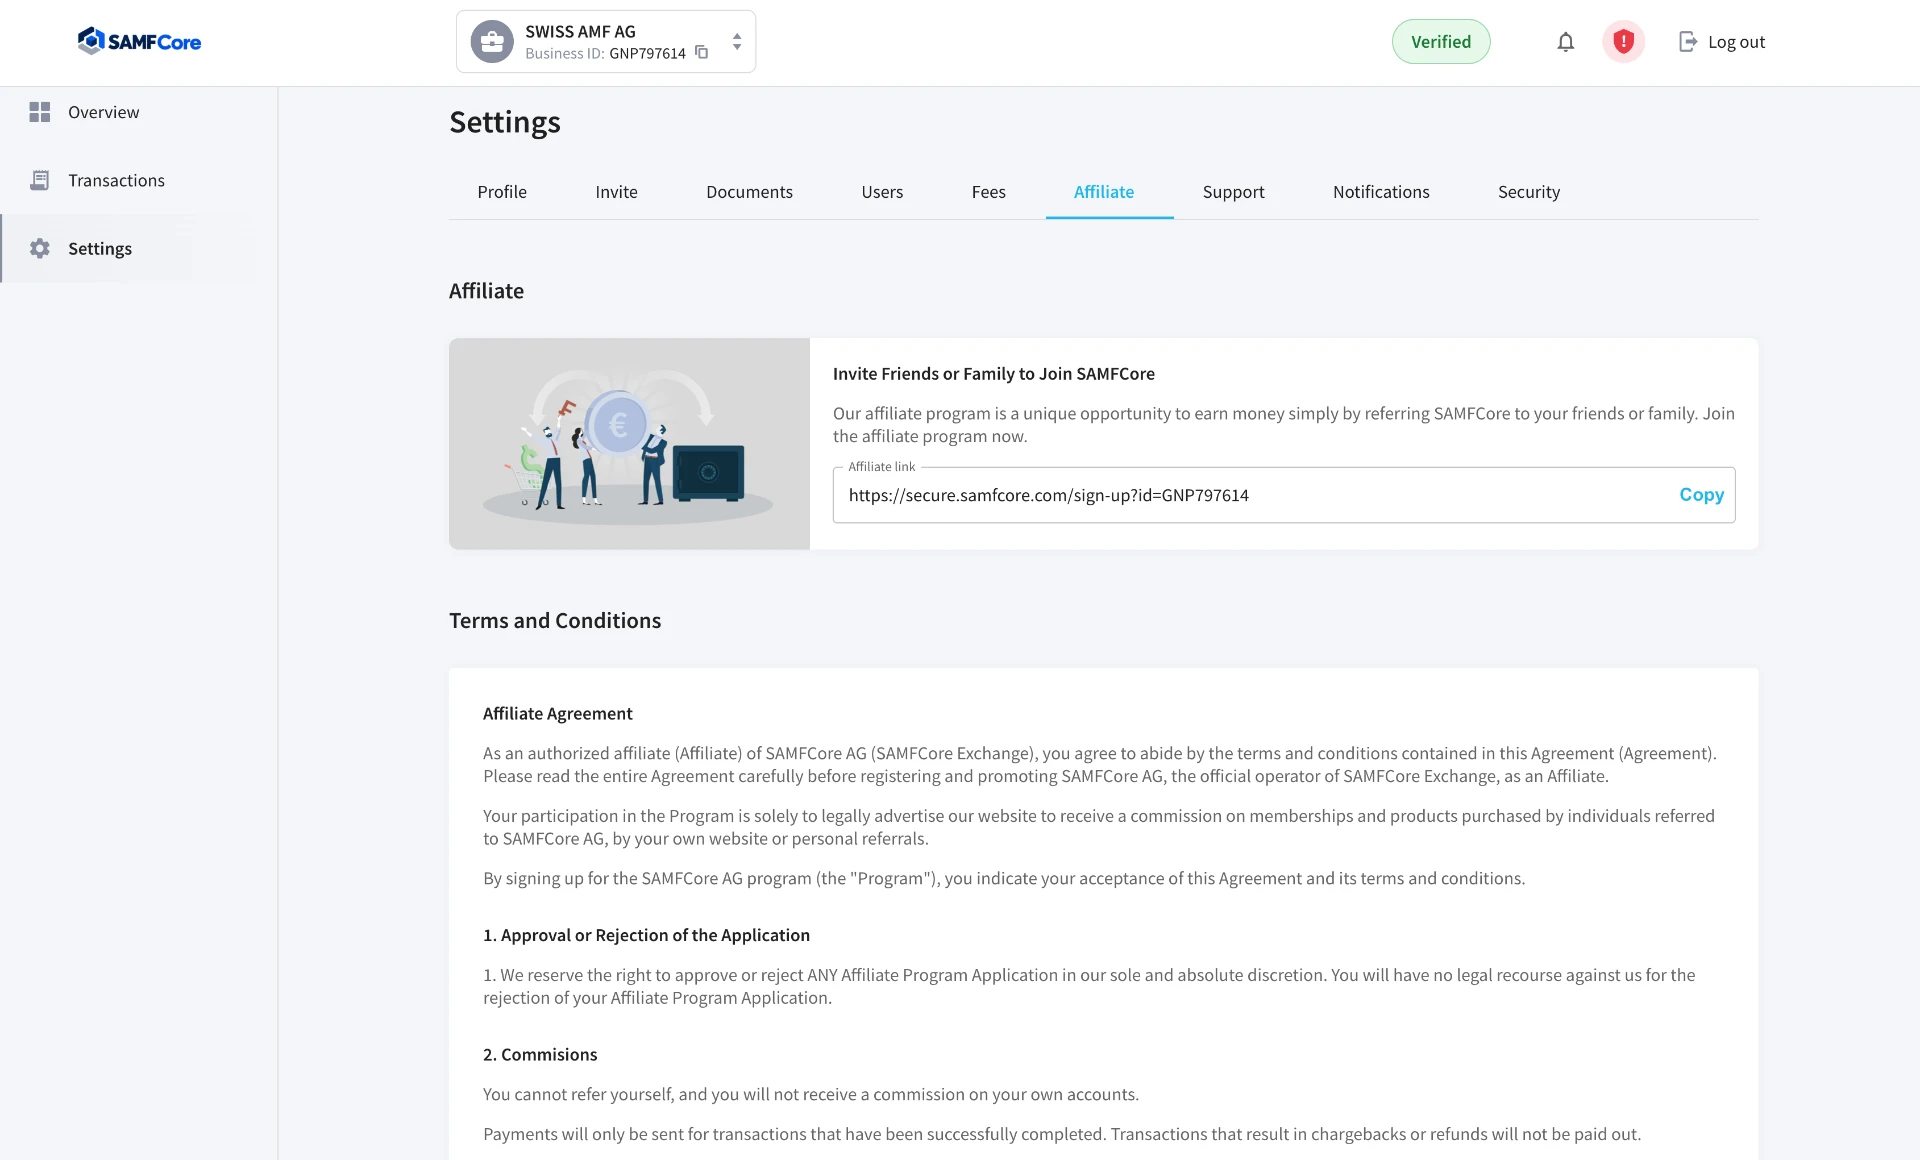Screen dimensions: 1920x1160
Task: Click the affiliate link input field
Action: click(x=1284, y=495)
